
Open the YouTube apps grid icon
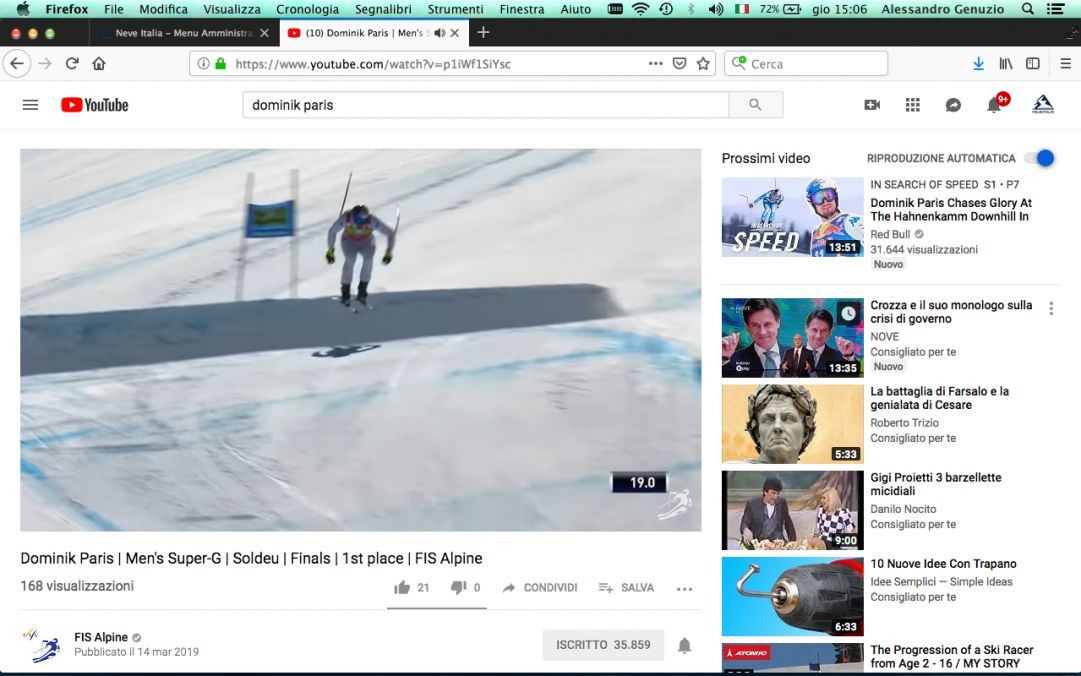pos(912,105)
